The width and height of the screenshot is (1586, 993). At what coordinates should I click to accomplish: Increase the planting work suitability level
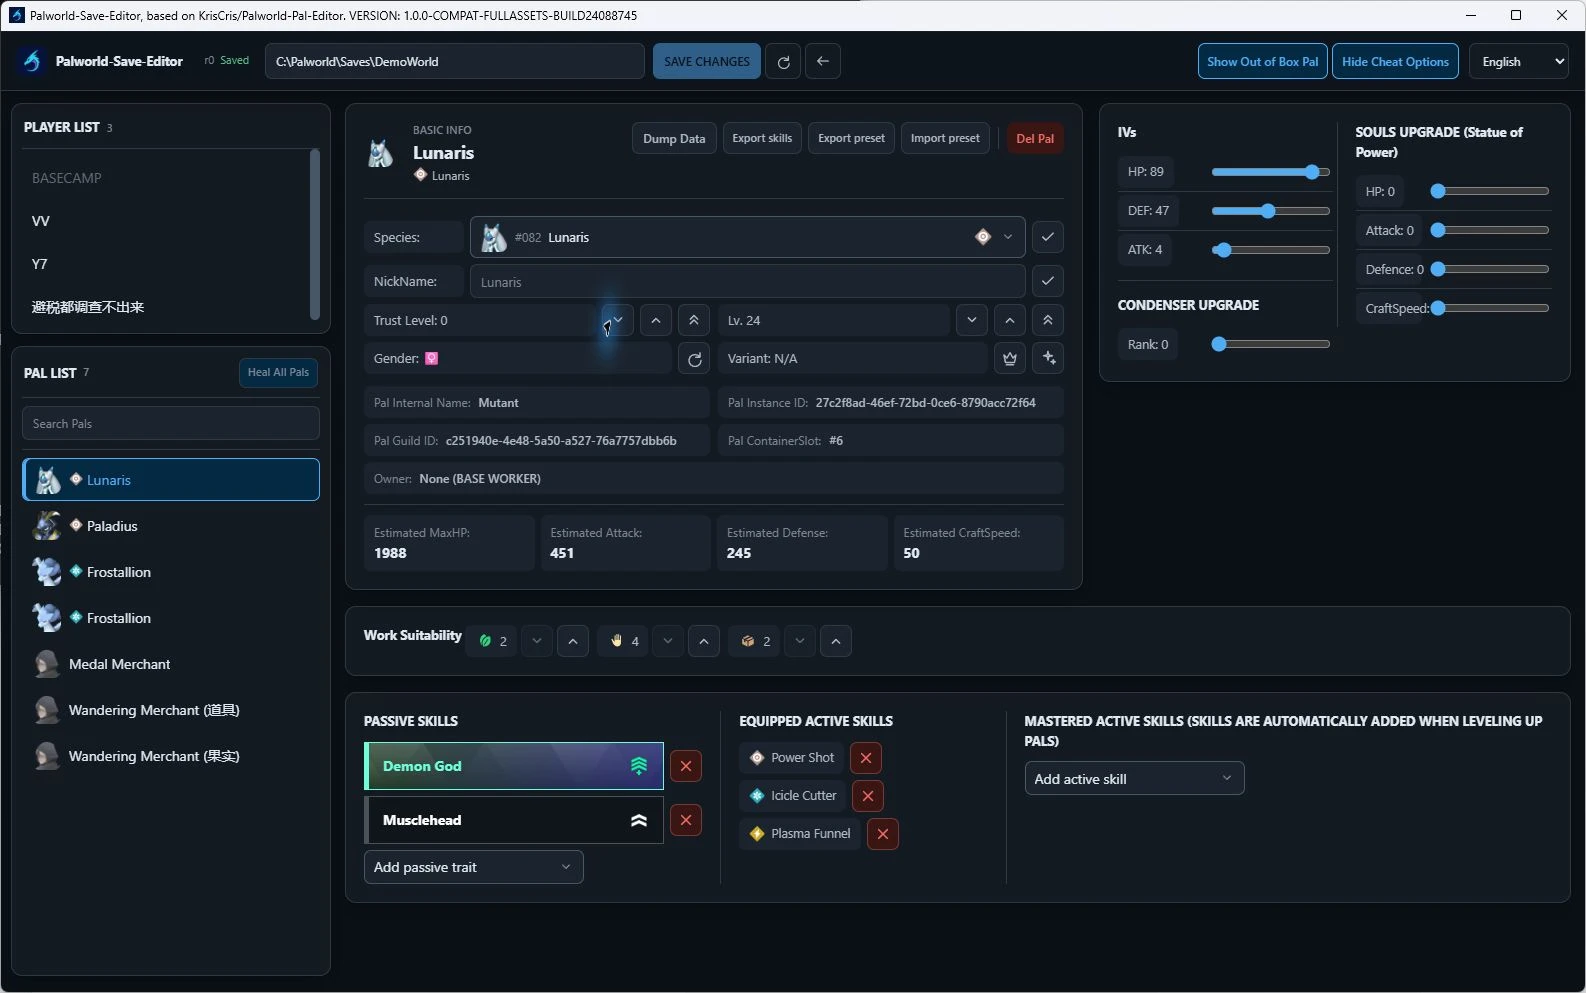[573, 641]
